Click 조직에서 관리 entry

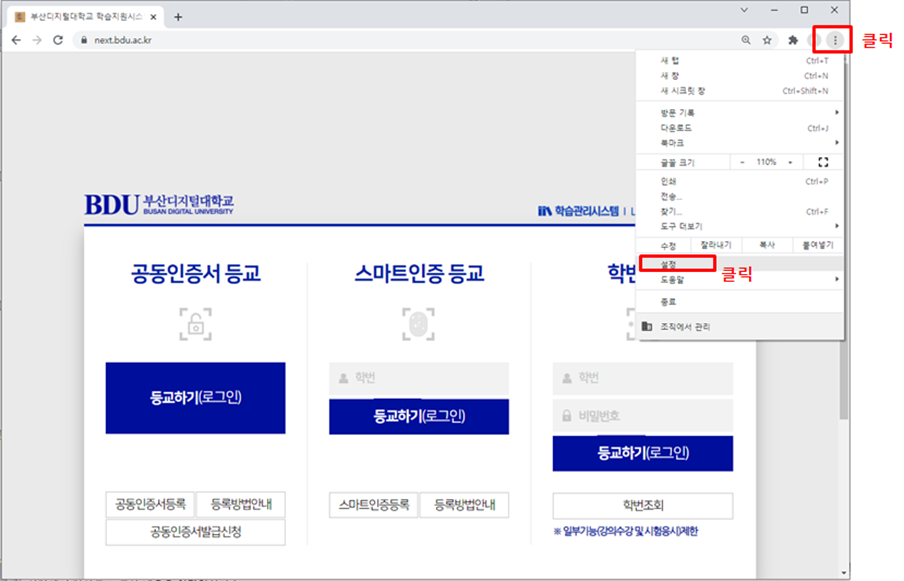[740, 326]
